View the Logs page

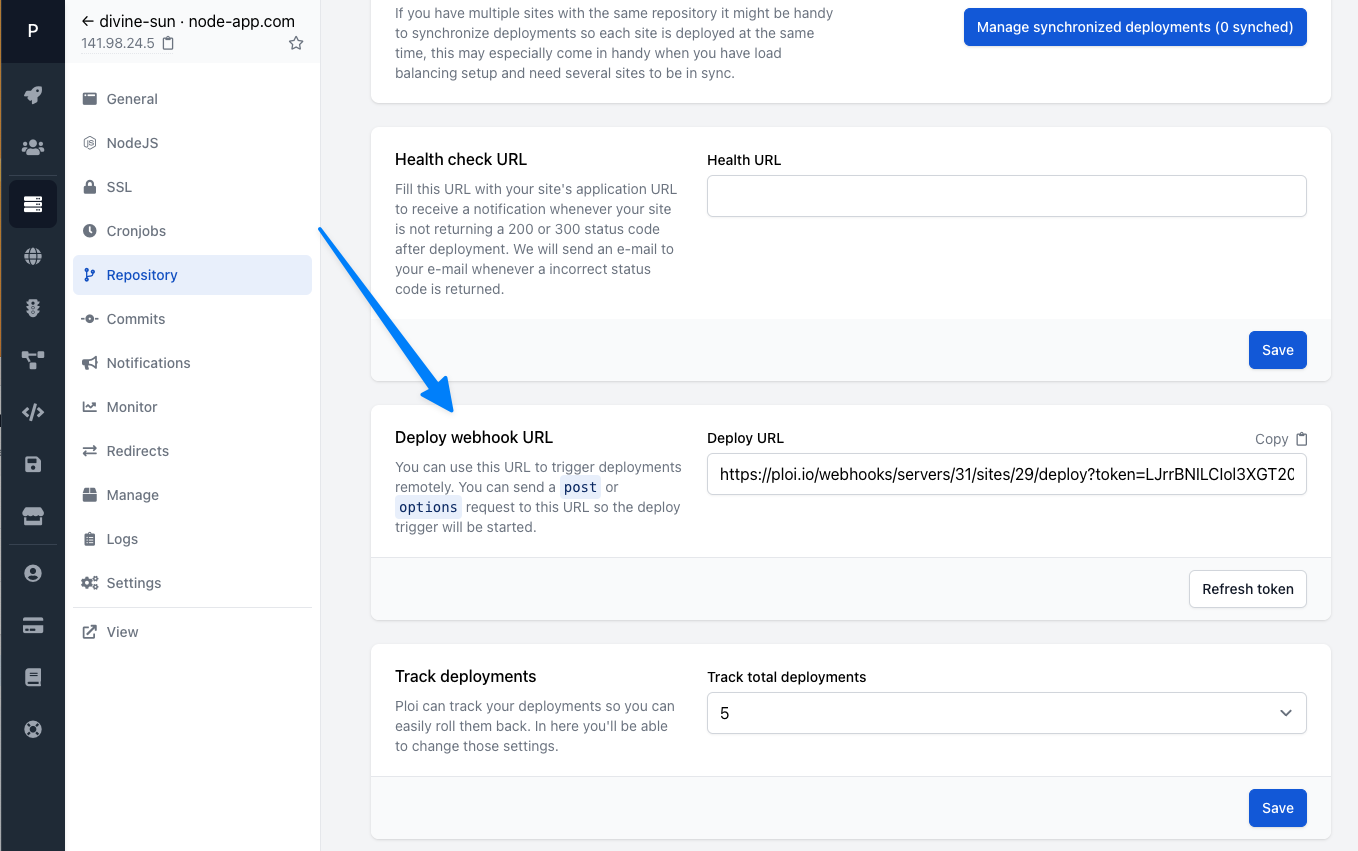tap(192, 539)
